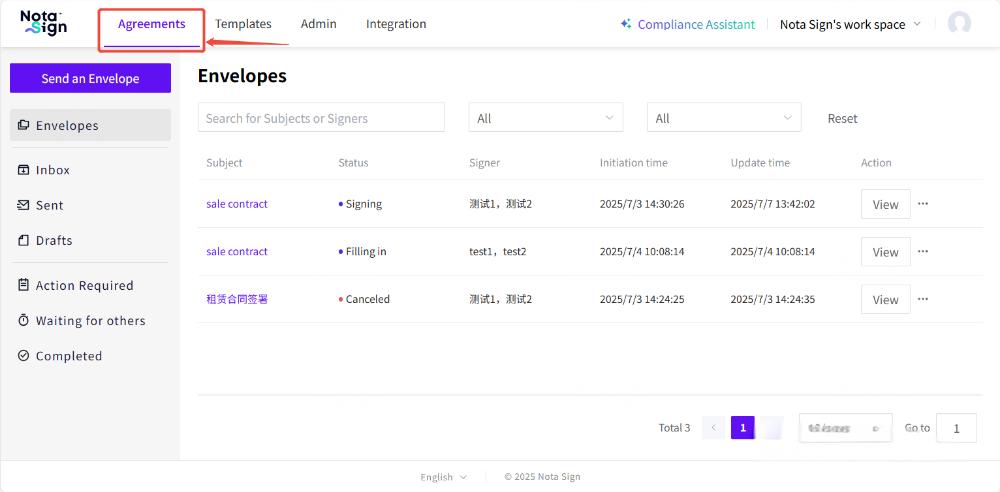Open the English language selector
This screenshot has height=492, width=1000.
443,477
